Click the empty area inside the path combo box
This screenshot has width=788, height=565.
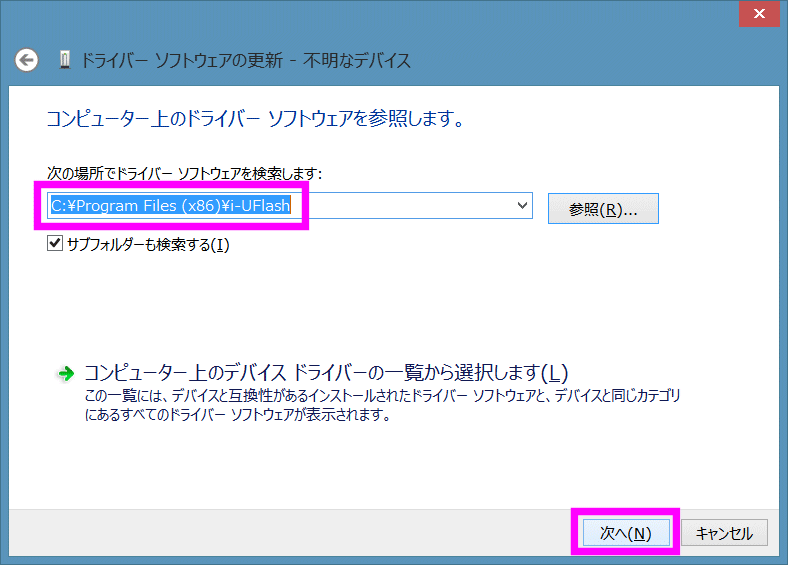[410, 206]
